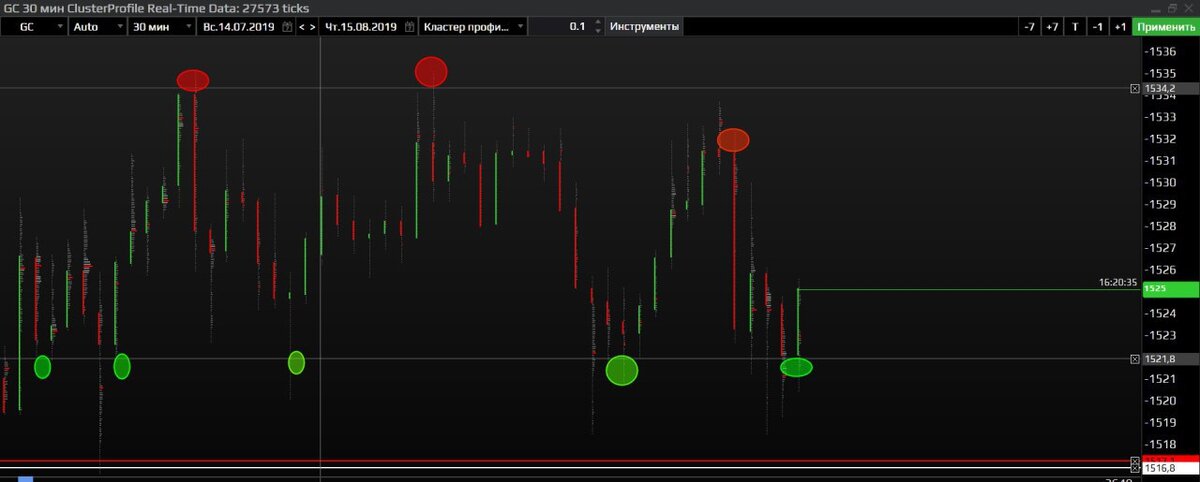Click the blue scrollbar thumb at bottom left
1200x482 pixels.
point(26,479)
